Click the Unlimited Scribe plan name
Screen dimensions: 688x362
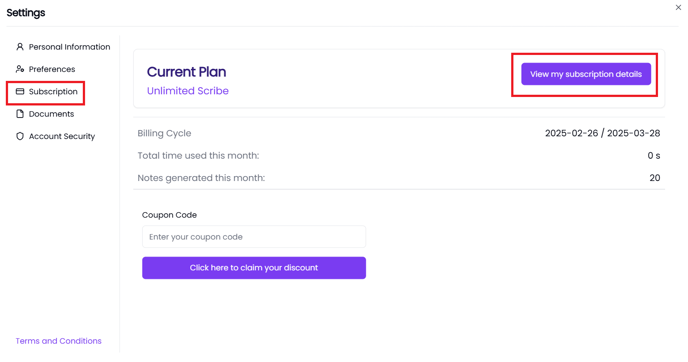click(188, 91)
